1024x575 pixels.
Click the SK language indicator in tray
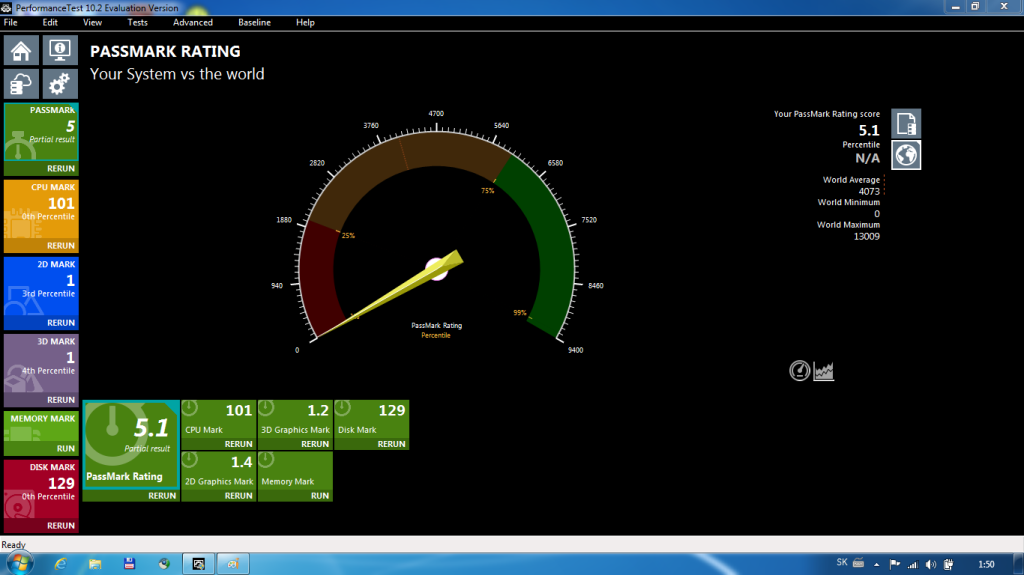[x=842, y=563]
